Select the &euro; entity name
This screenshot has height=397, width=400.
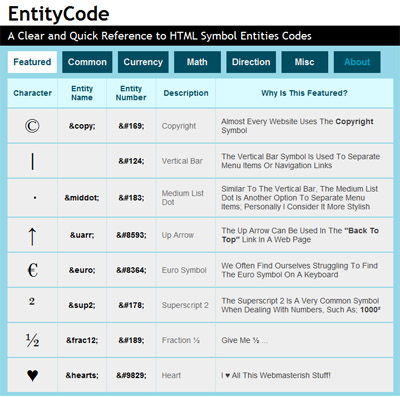82,270
